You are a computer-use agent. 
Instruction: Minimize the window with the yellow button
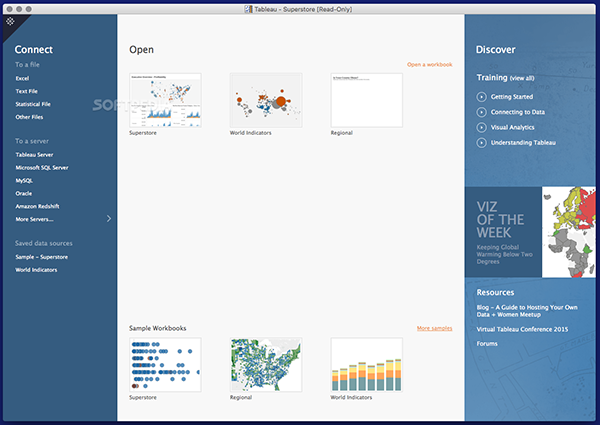[19, 9]
